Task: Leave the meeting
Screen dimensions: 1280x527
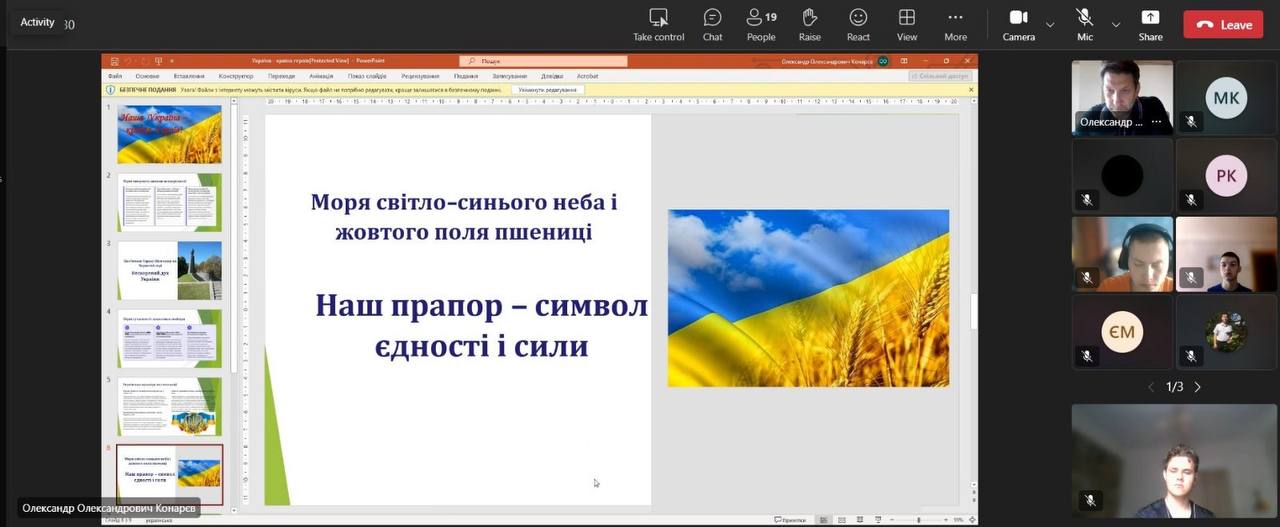Action: point(1223,25)
